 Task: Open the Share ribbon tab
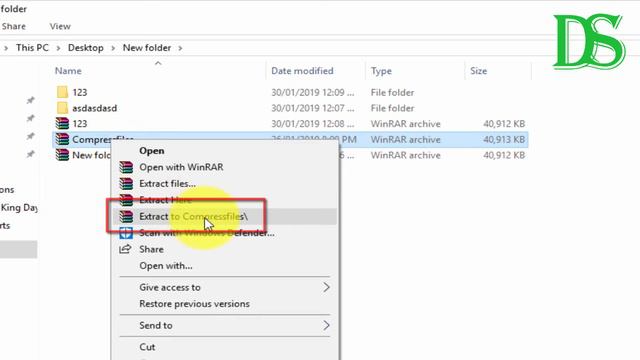[x=13, y=26]
